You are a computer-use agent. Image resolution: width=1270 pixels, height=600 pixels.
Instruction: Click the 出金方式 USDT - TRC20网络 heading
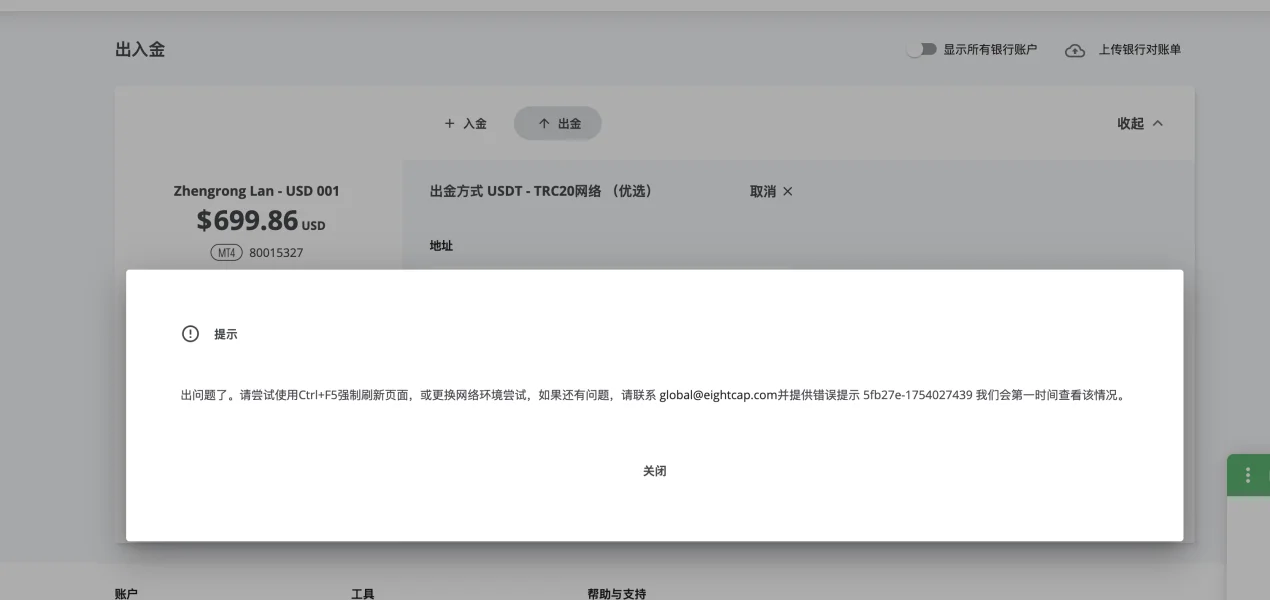pos(540,191)
